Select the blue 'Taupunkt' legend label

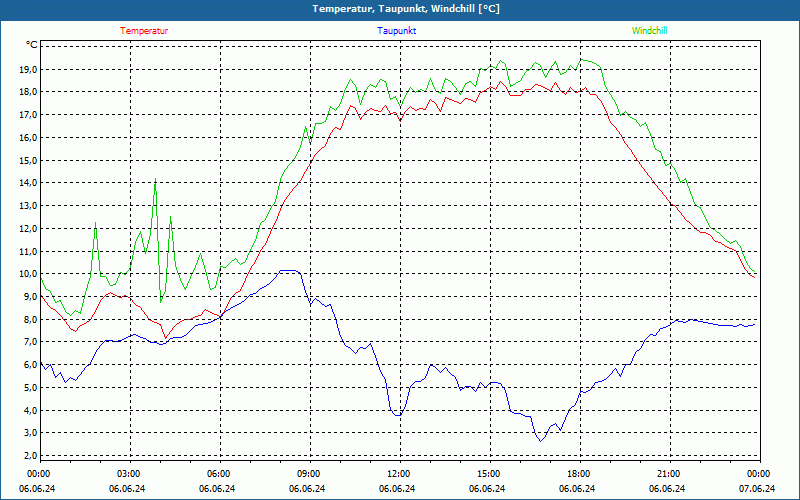tap(397, 31)
